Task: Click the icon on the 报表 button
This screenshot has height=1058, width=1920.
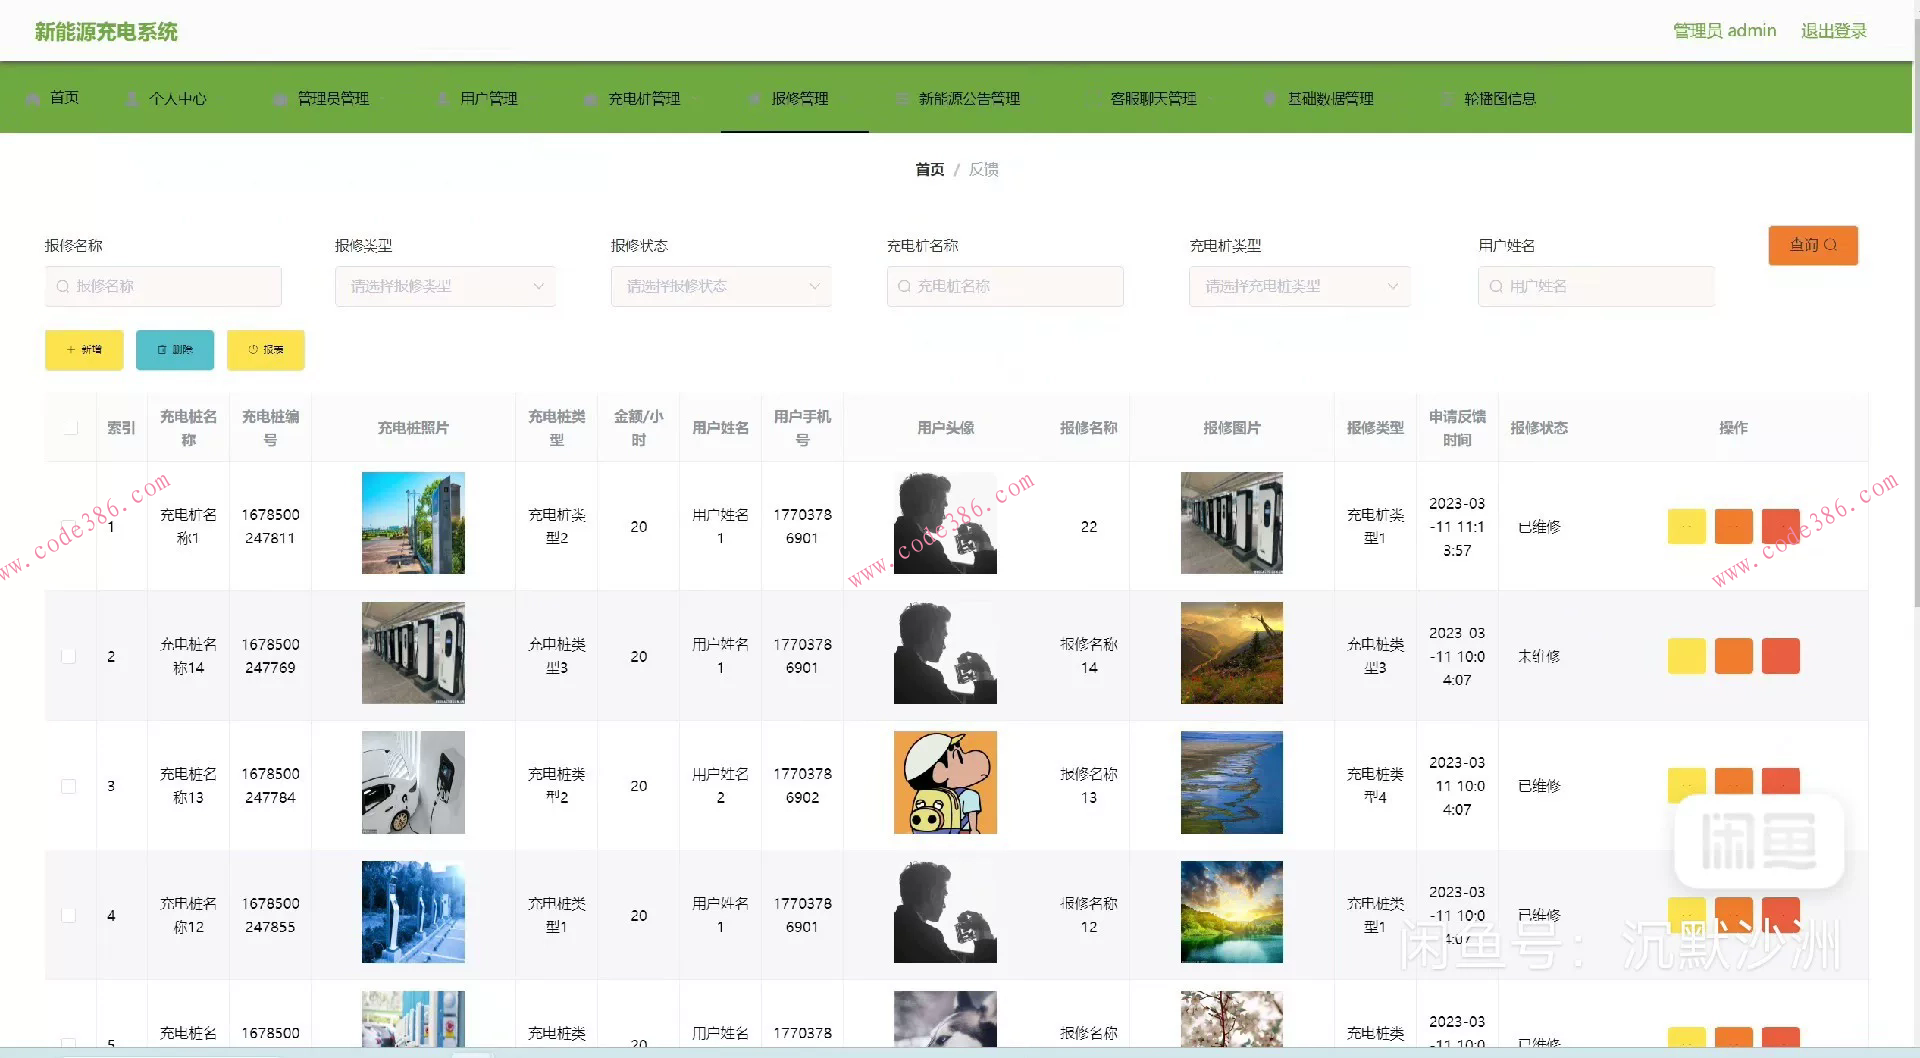Action: point(252,350)
